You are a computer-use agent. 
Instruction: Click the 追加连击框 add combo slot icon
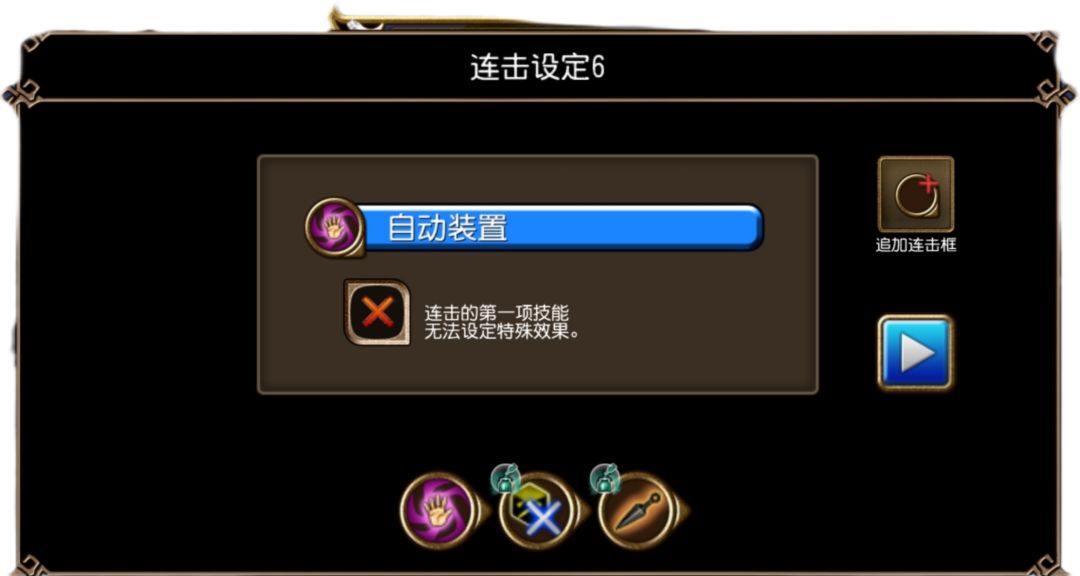(x=915, y=194)
